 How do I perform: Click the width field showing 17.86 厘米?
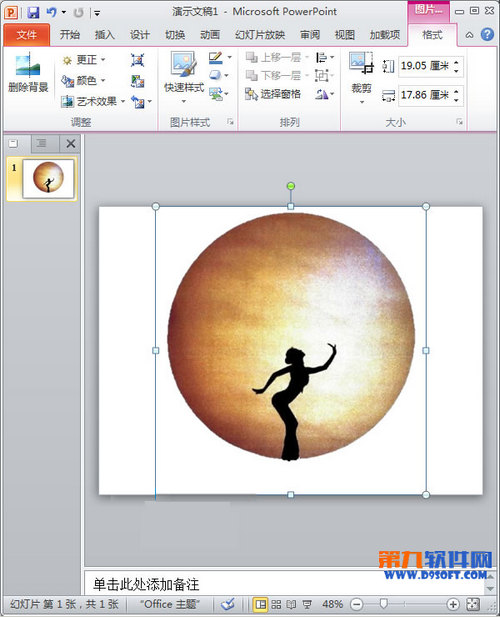[425, 95]
